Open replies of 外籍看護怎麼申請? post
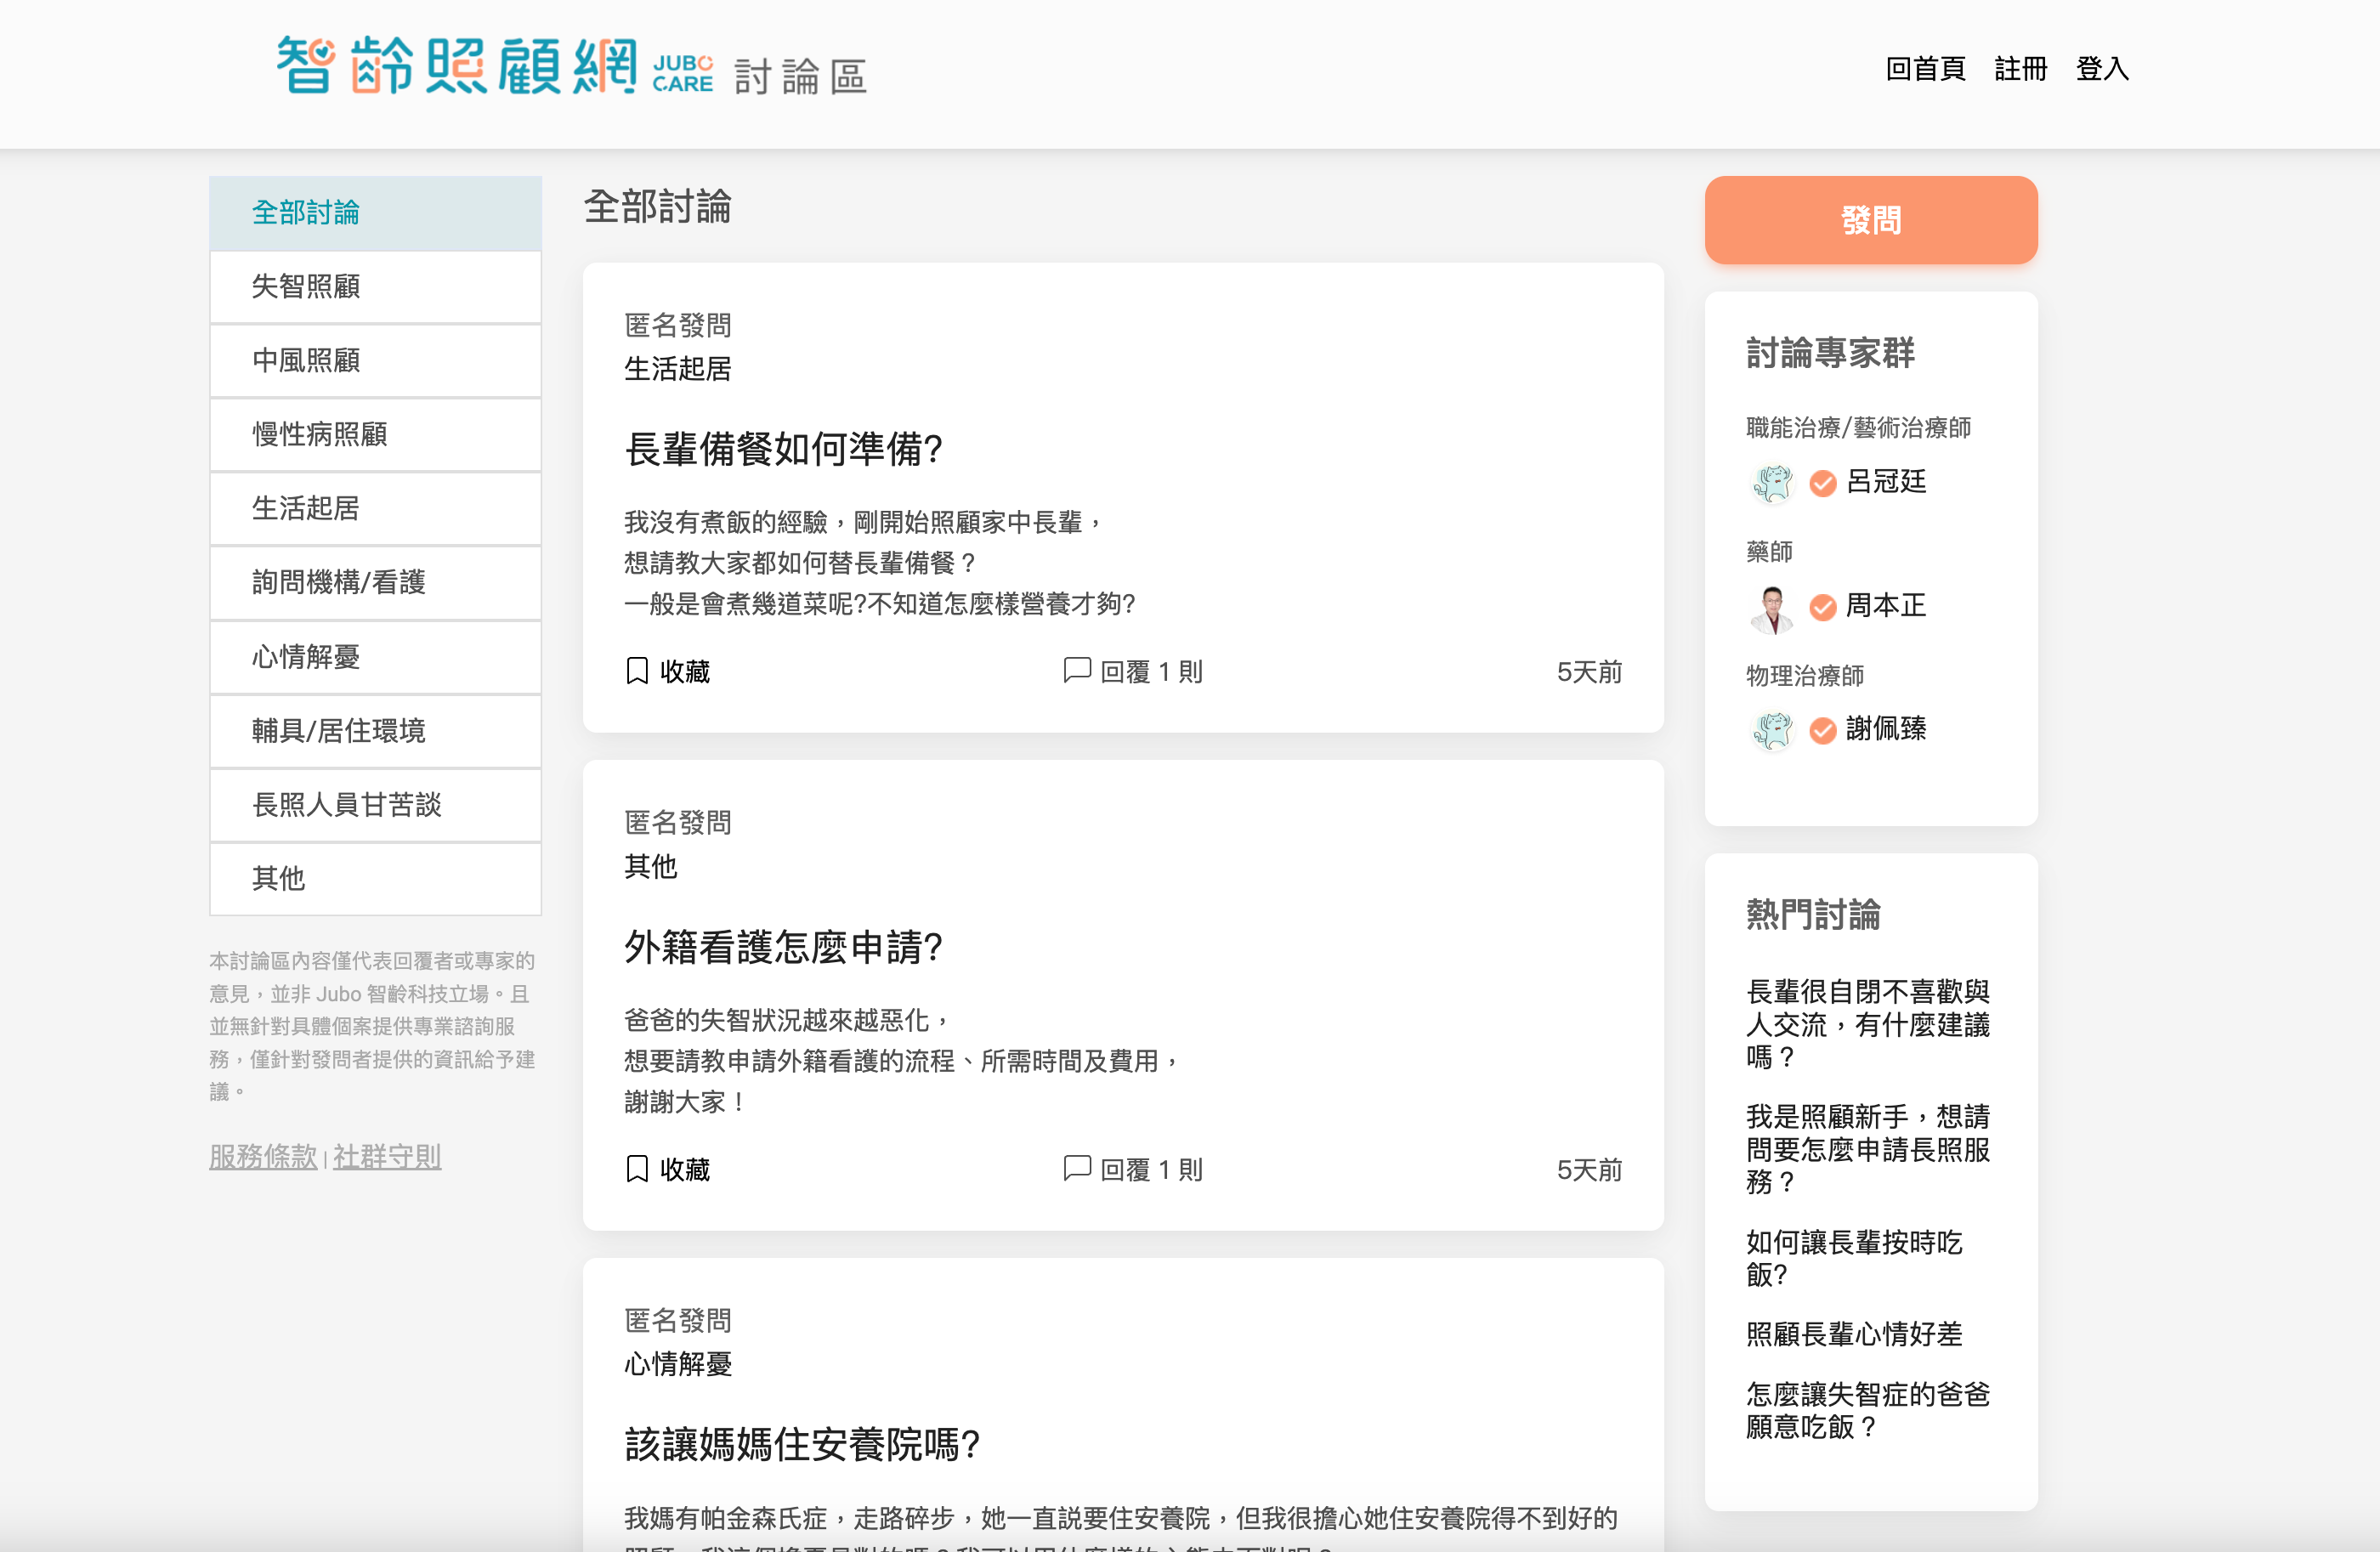The height and width of the screenshot is (1552, 2380). (x=1076, y=1168)
